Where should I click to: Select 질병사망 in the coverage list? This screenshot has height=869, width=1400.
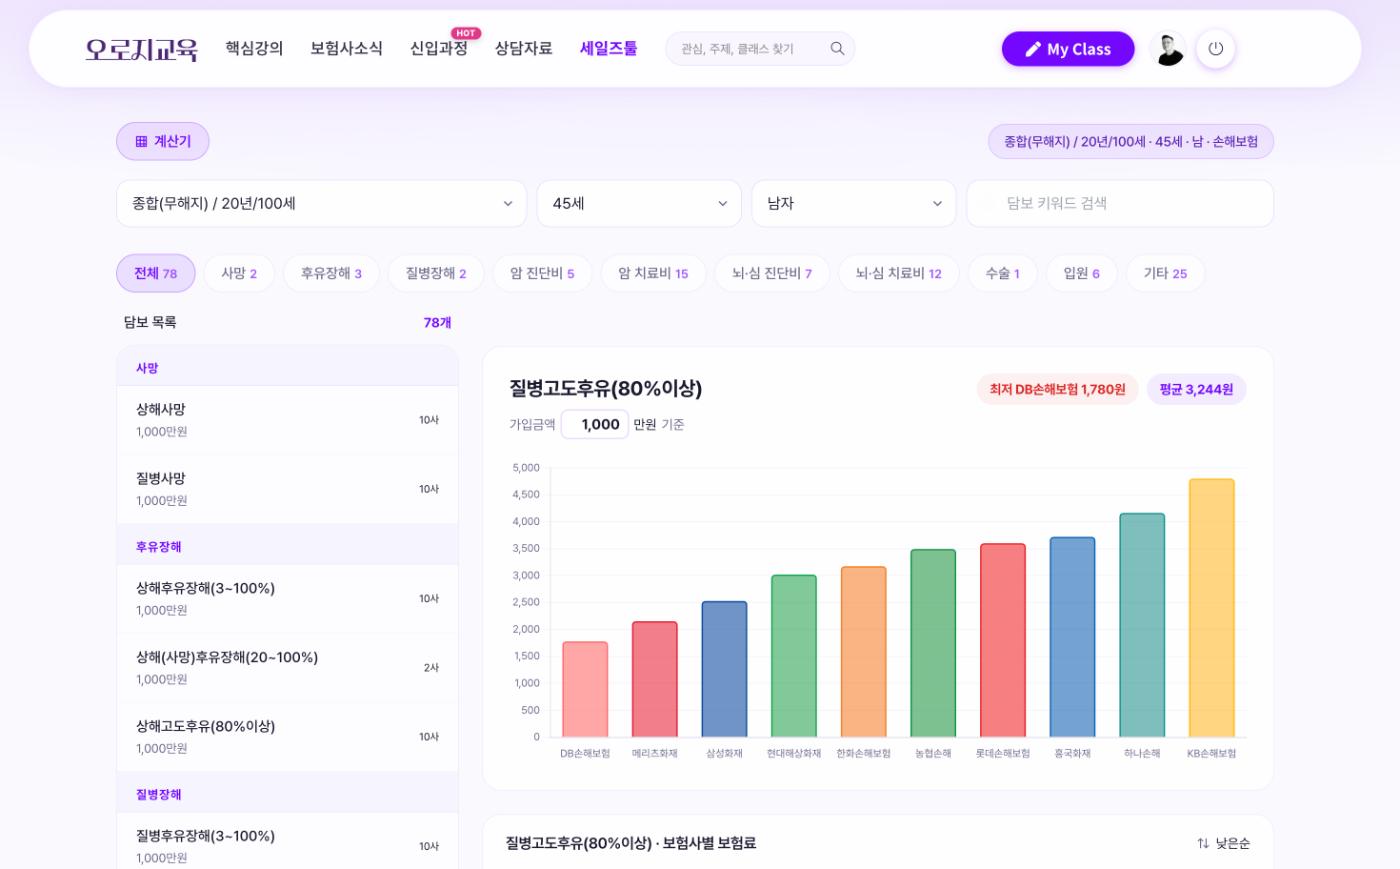(x=288, y=489)
